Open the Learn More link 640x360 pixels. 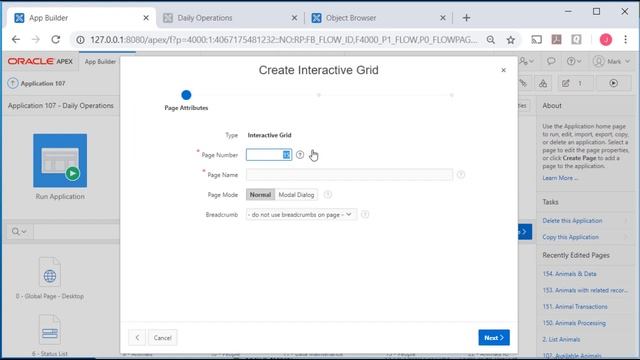560,178
